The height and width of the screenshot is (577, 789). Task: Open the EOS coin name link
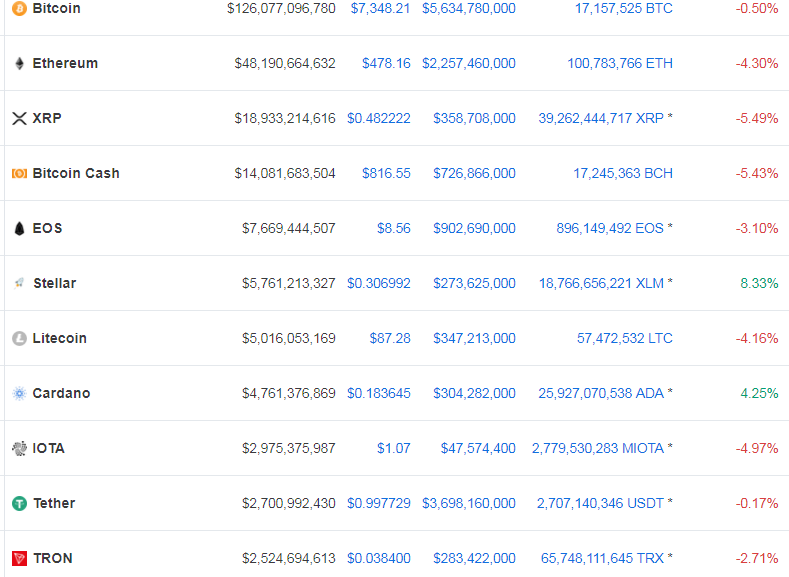47,228
